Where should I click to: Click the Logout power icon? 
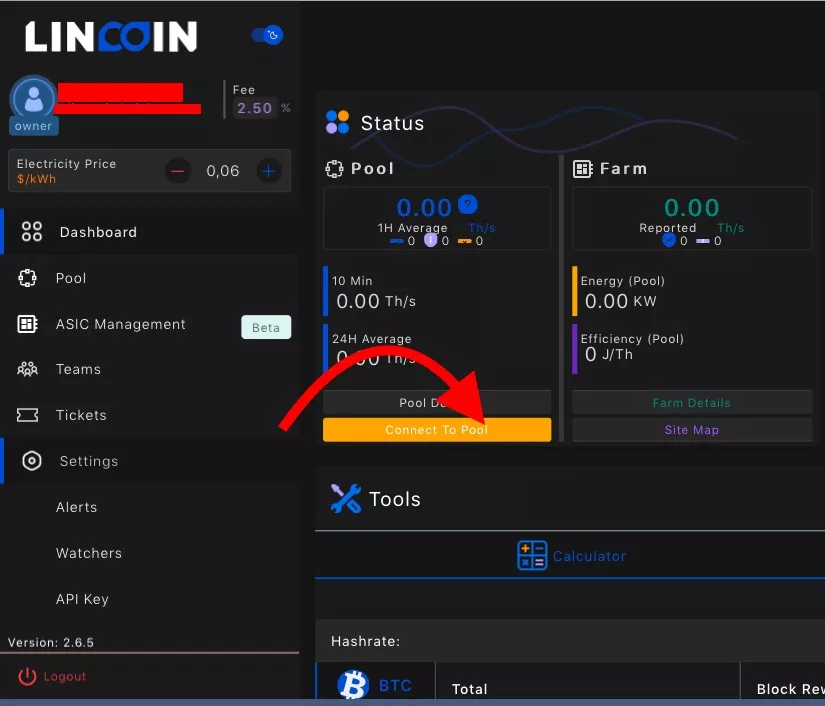pyautogui.click(x=28, y=677)
